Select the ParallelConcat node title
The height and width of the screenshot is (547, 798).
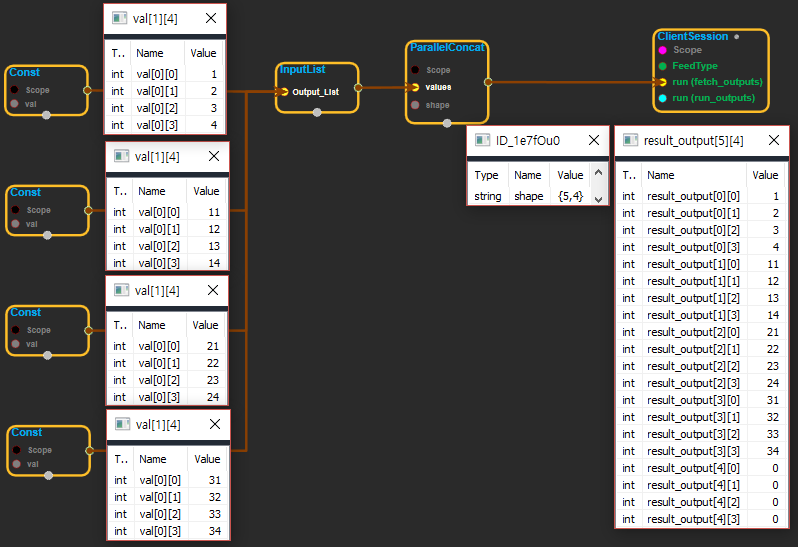click(x=447, y=47)
